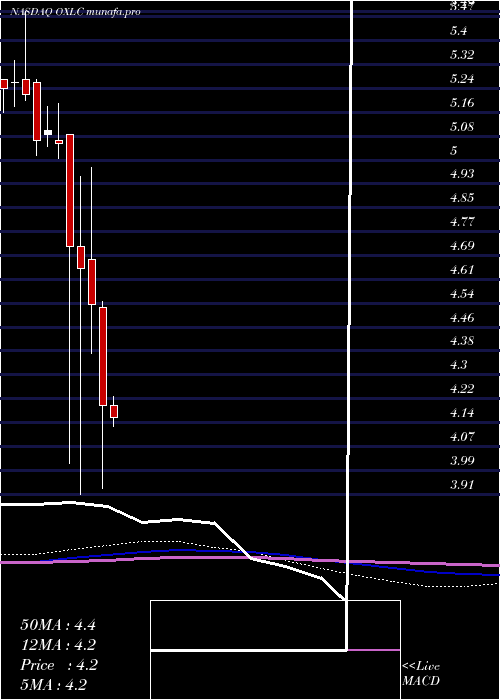The height and width of the screenshot is (700, 500).
Task: Click the 5.16 price axis label
Action: 462,103
